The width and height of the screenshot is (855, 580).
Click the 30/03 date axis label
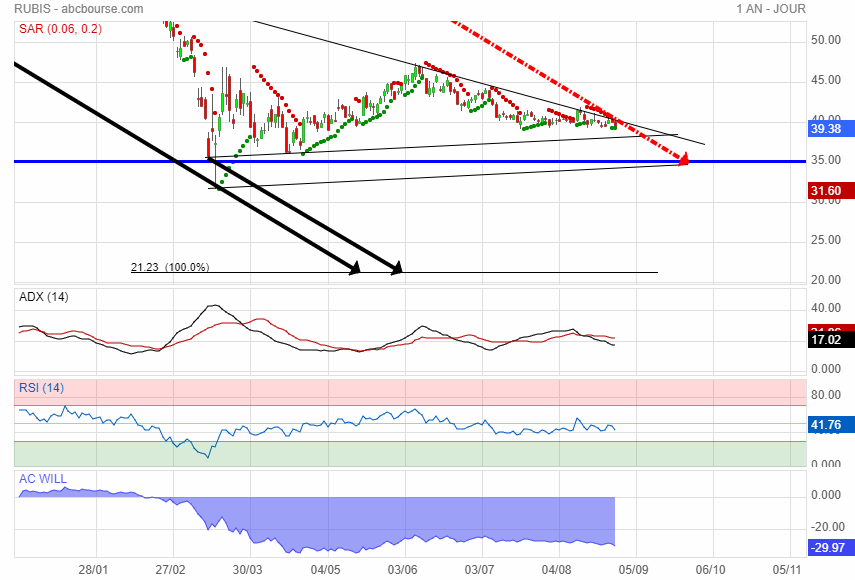tap(248, 570)
